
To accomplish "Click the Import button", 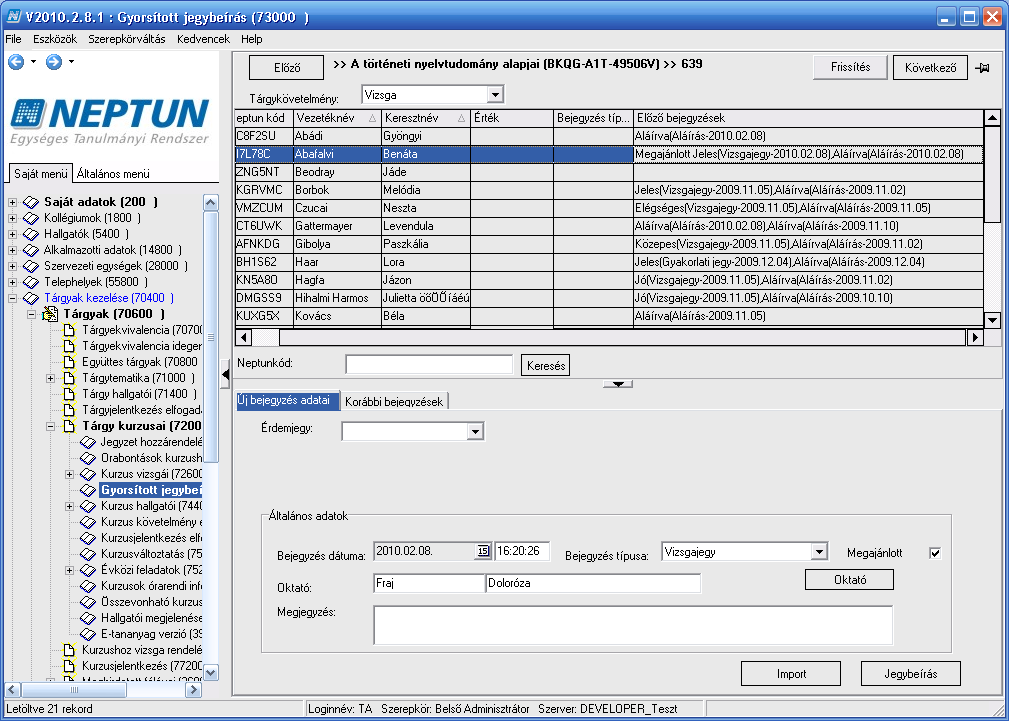I will pyautogui.click(x=791, y=673).
